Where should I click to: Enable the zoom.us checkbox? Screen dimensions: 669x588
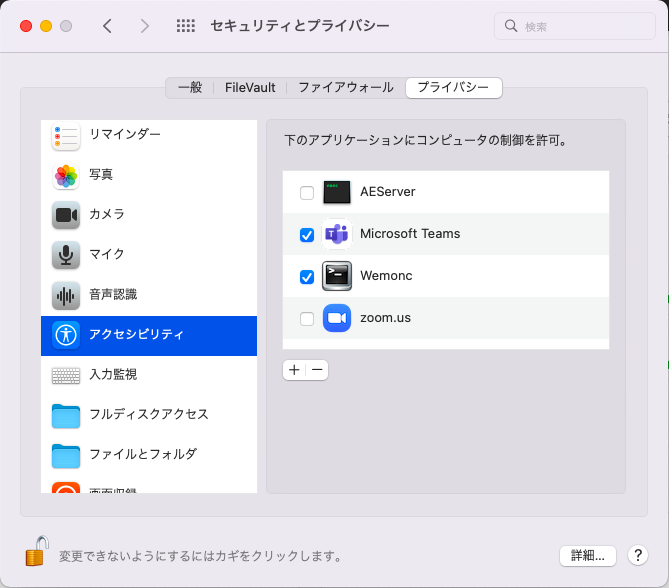coord(307,318)
